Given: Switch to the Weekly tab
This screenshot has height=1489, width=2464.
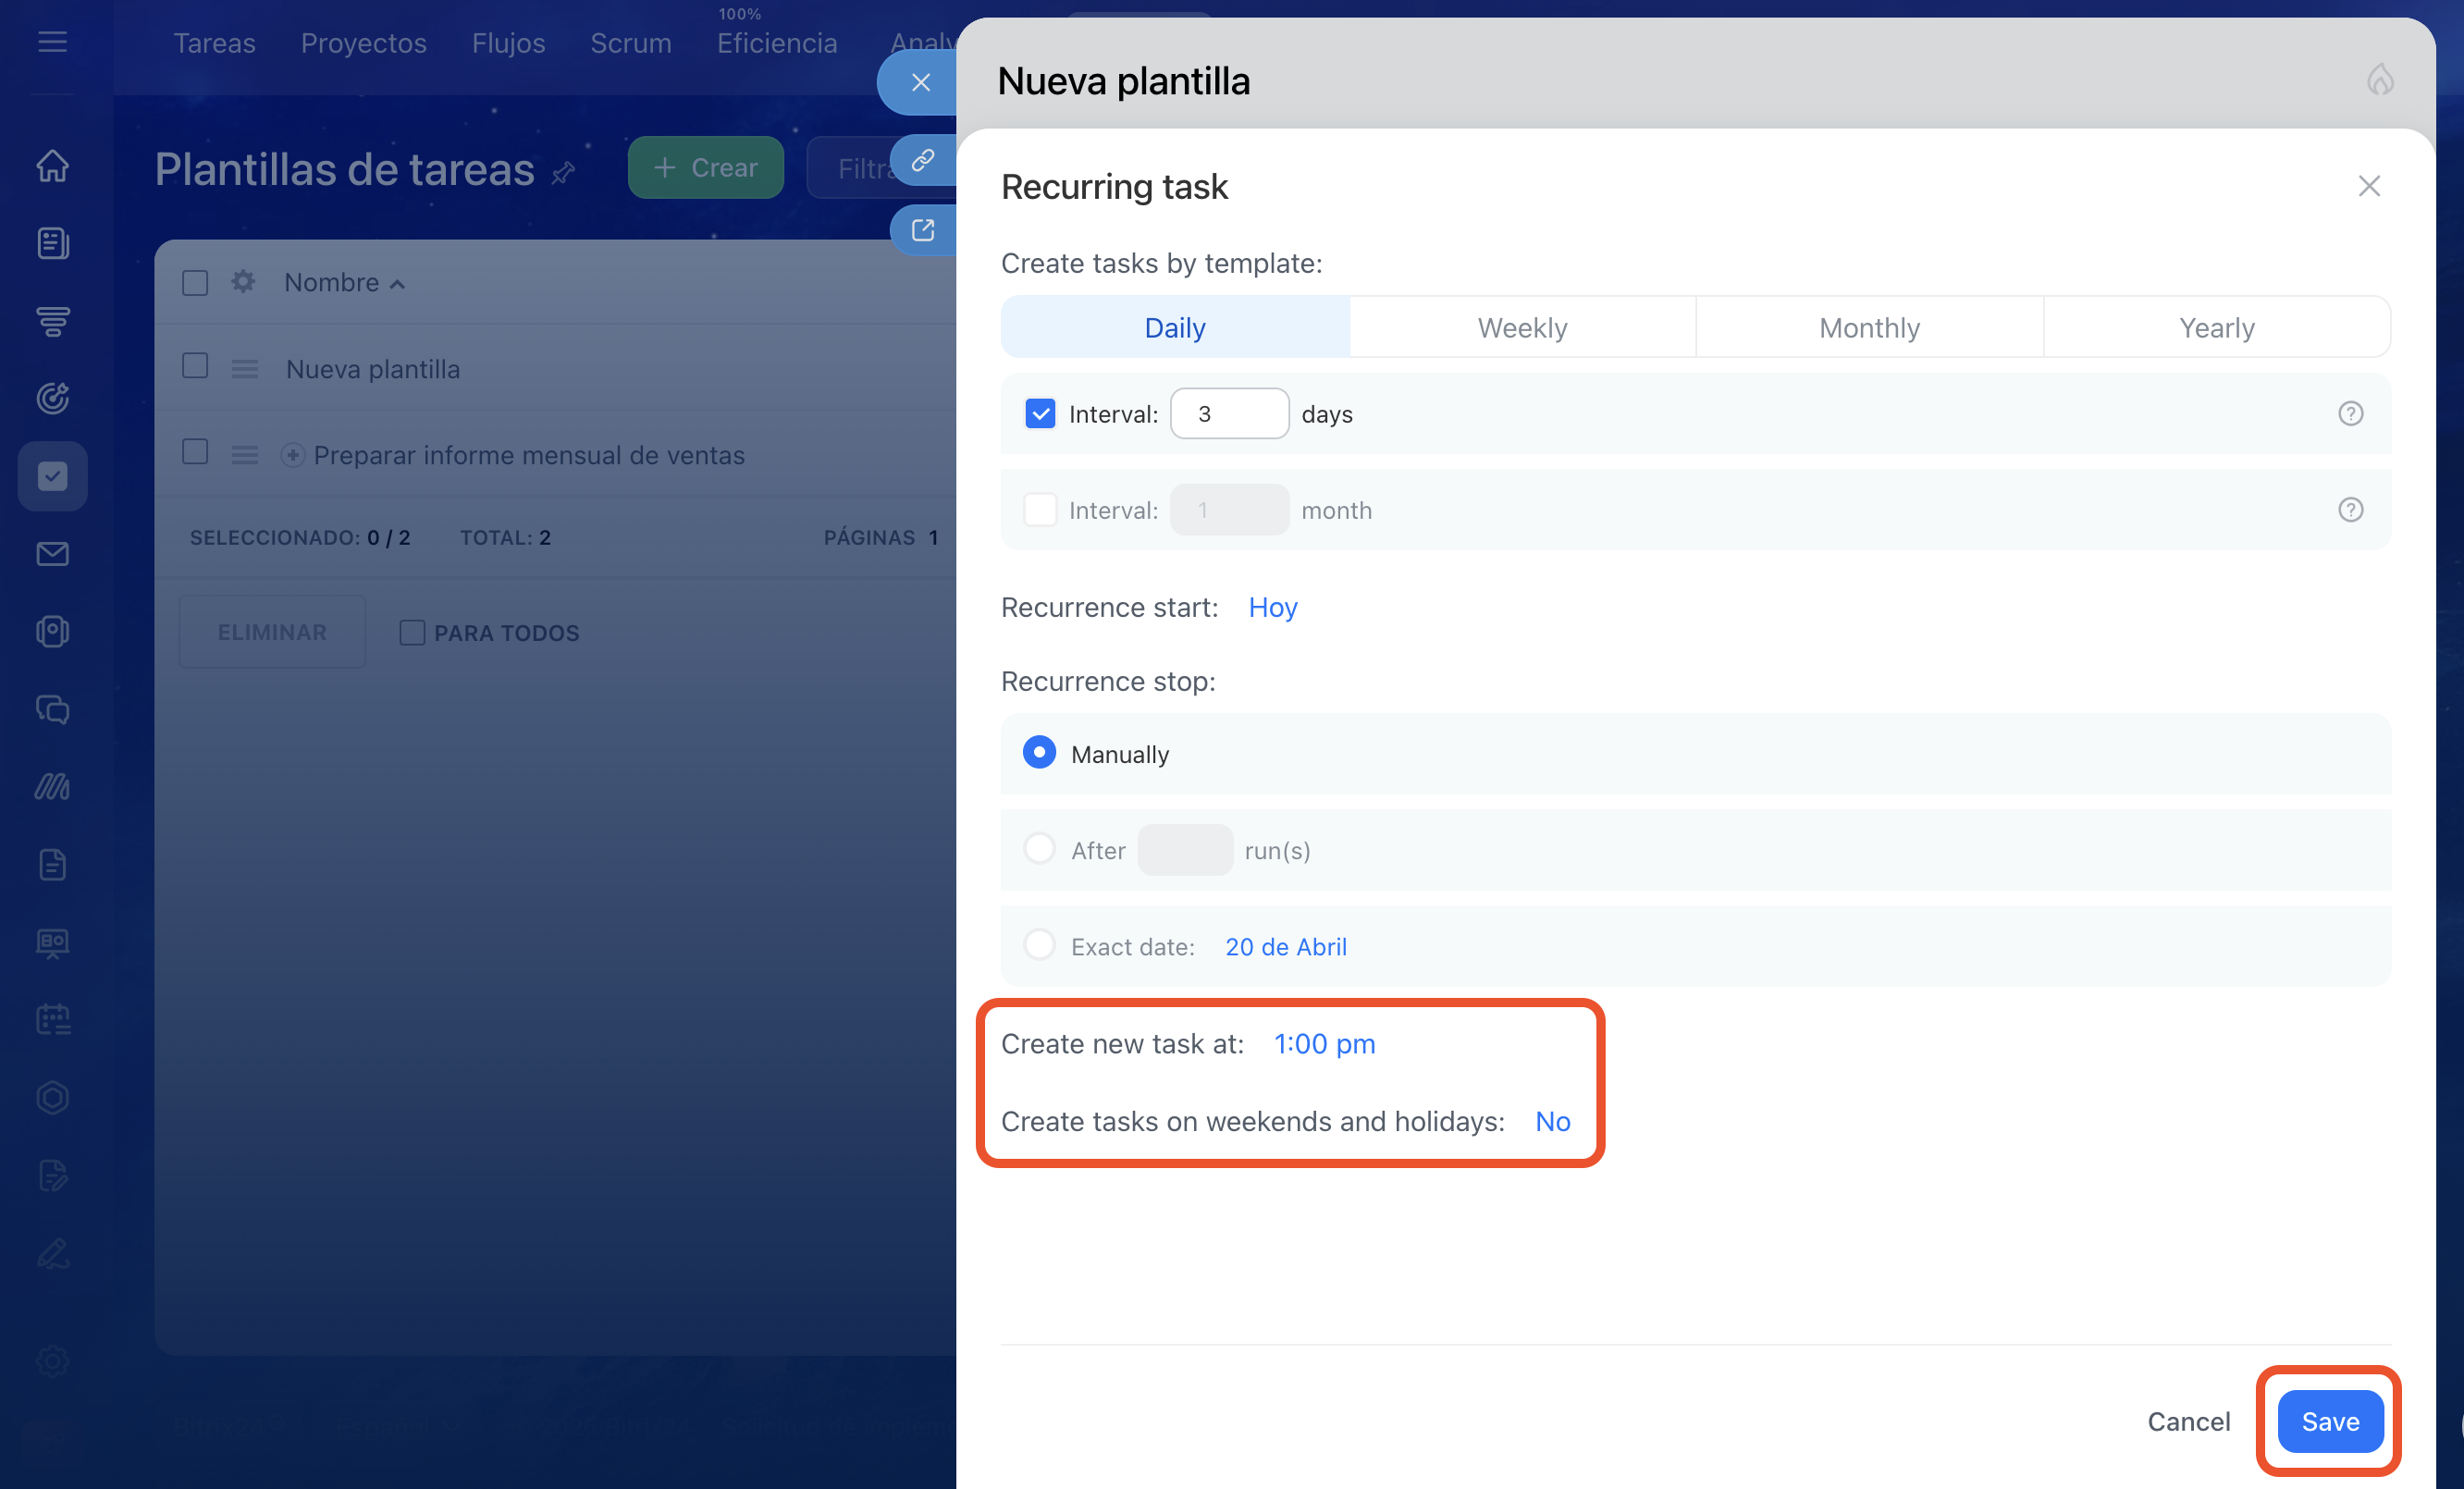Looking at the screenshot, I should (1522, 327).
